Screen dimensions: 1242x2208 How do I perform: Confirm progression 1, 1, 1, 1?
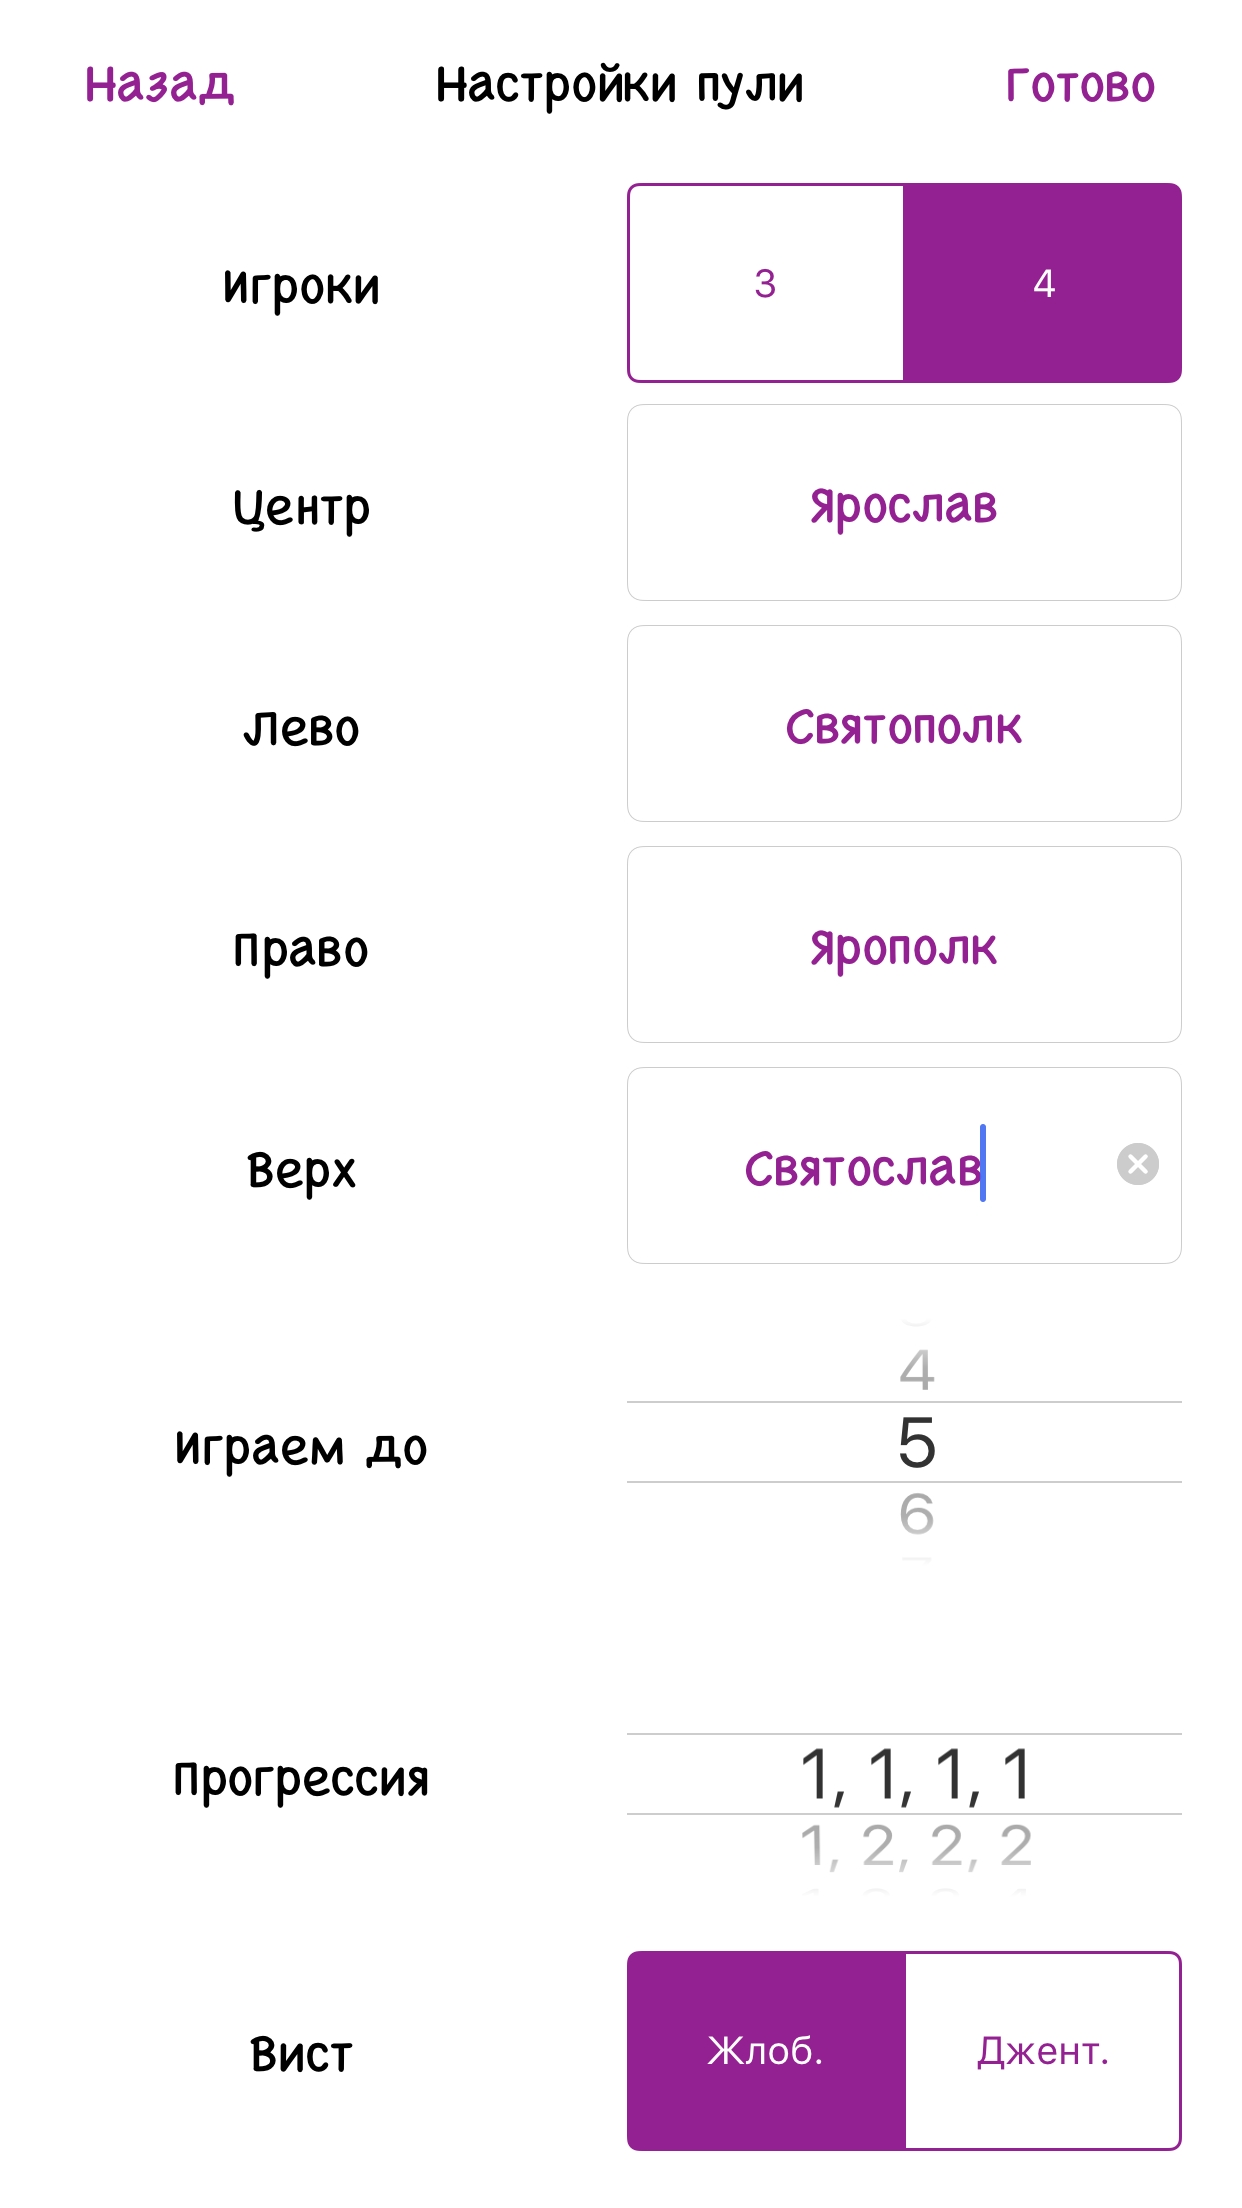(x=914, y=1777)
